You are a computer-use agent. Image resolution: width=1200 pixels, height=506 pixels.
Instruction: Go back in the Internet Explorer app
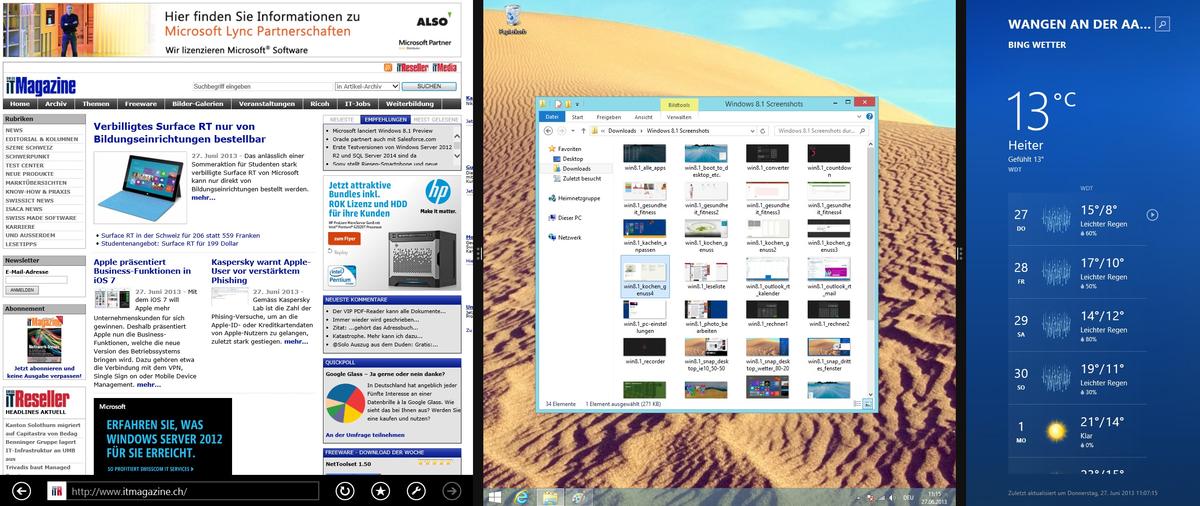coord(21,491)
